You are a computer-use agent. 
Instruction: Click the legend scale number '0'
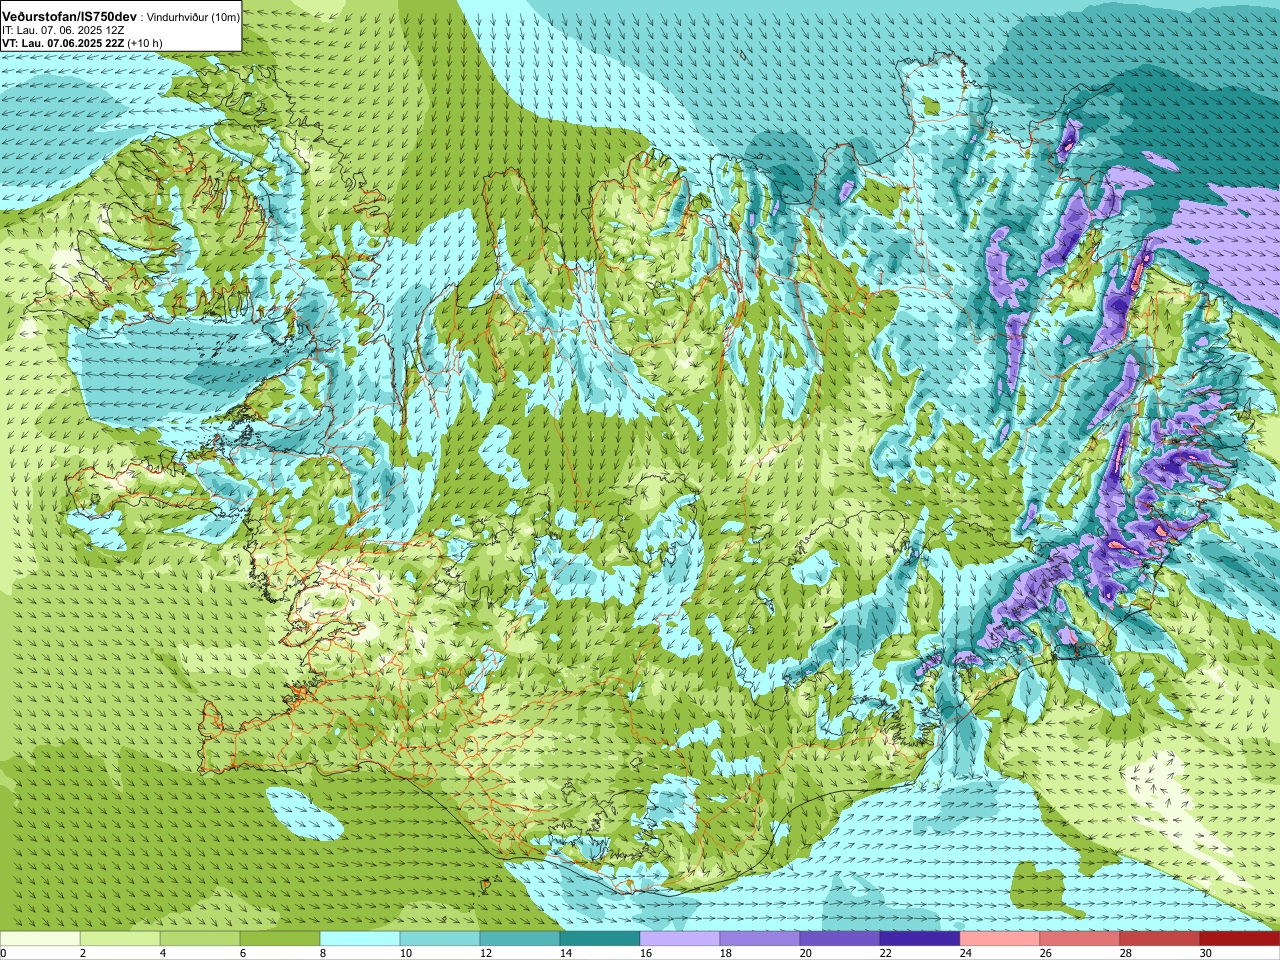4,953
